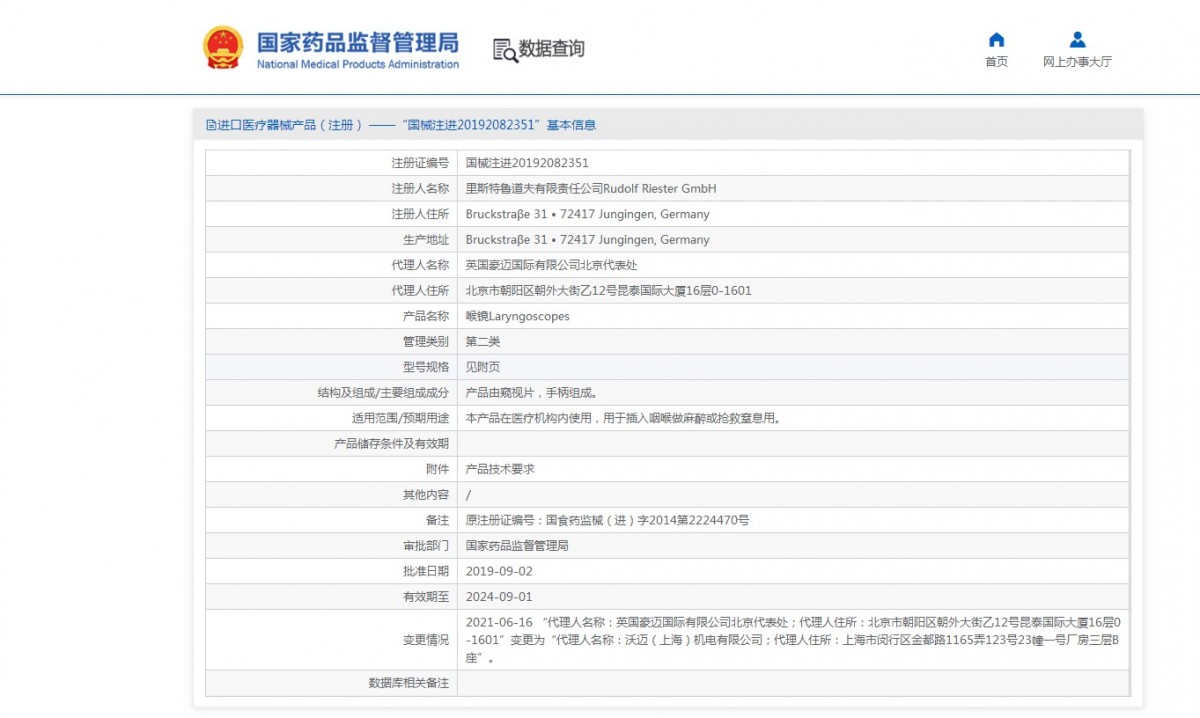
Task: Select registration number 国械注进20192082351 value cell
Action: coord(793,163)
